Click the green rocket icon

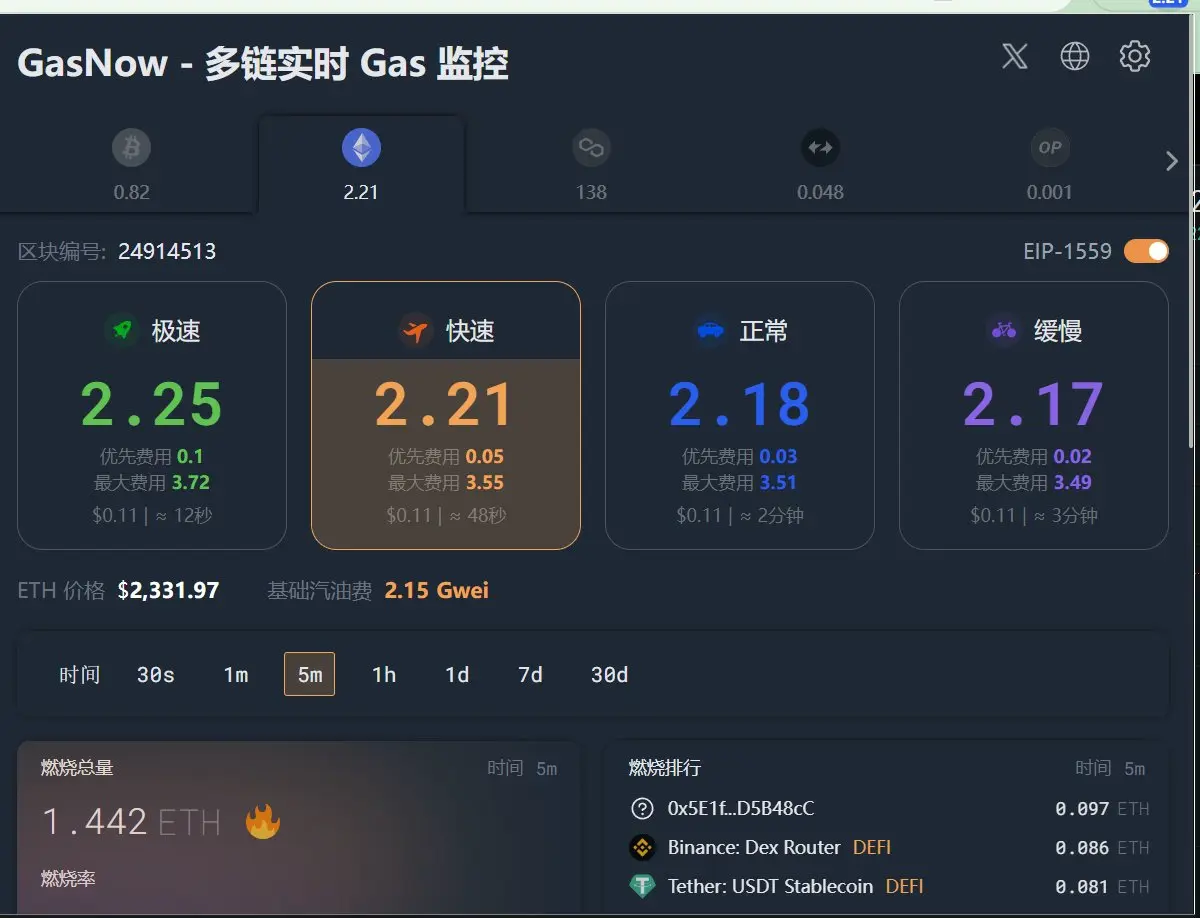click(123, 330)
